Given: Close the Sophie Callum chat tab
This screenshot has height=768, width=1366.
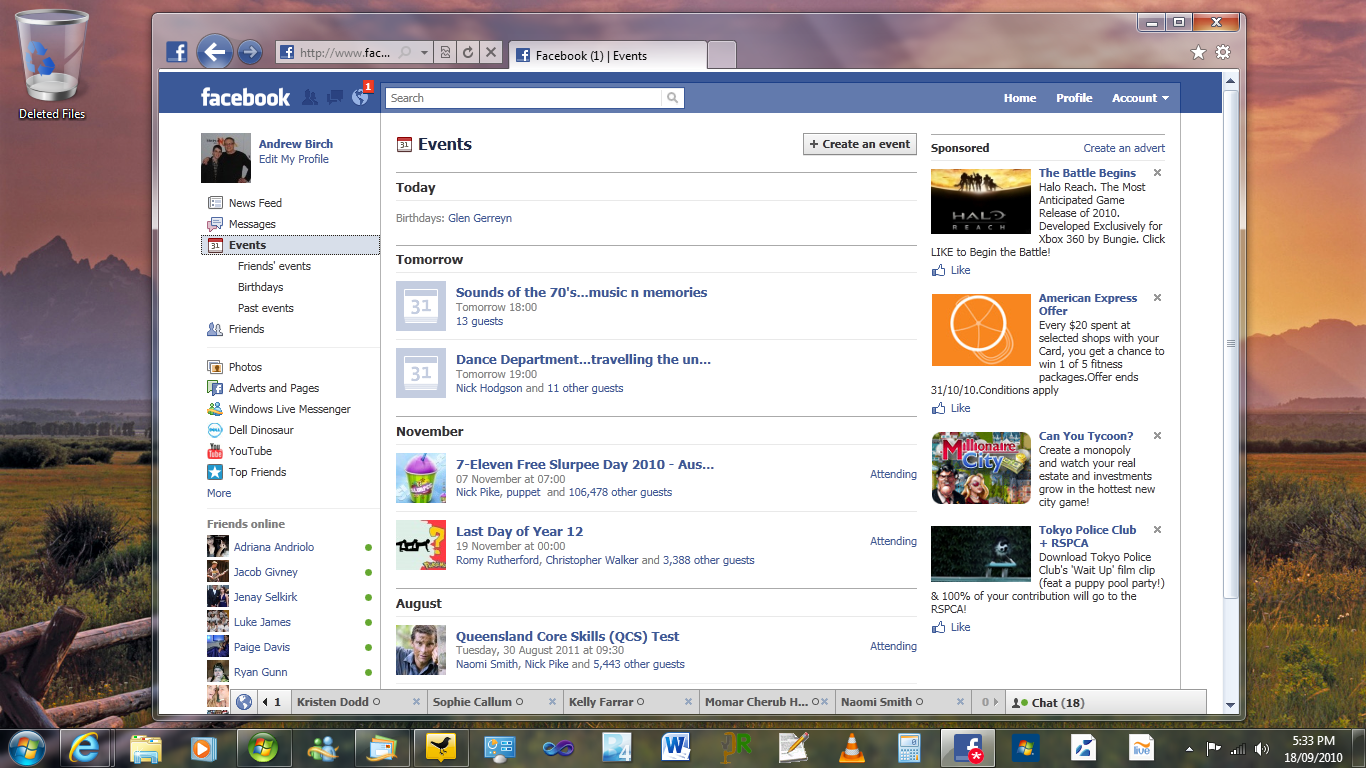Looking at the screenshot, I should [552, 702].
